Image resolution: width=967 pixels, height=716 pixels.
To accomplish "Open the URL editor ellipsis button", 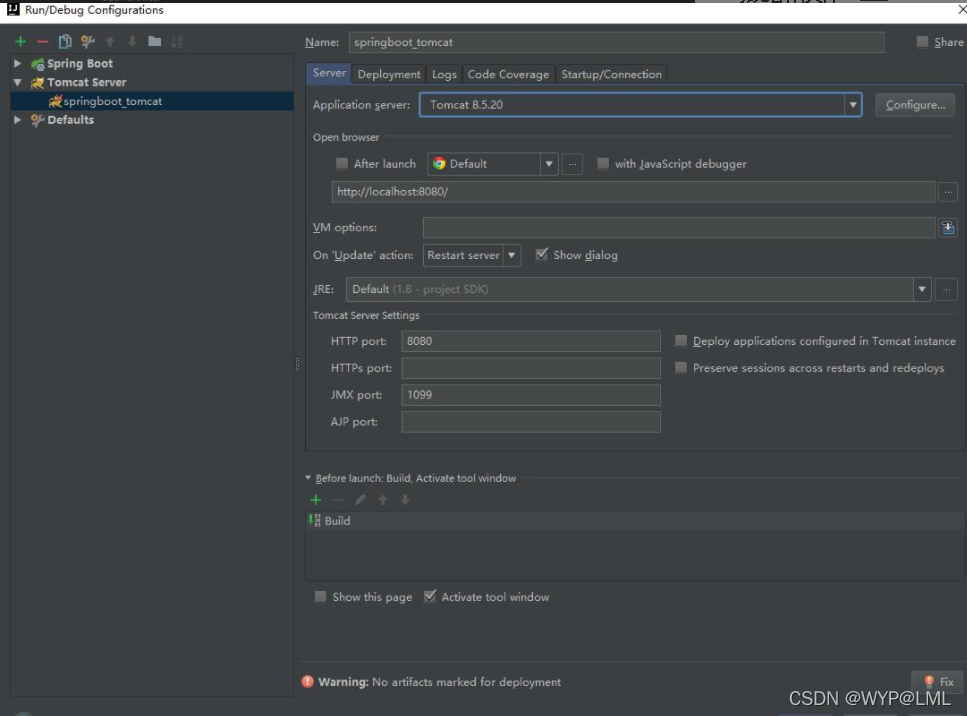I will coord(948,192).
